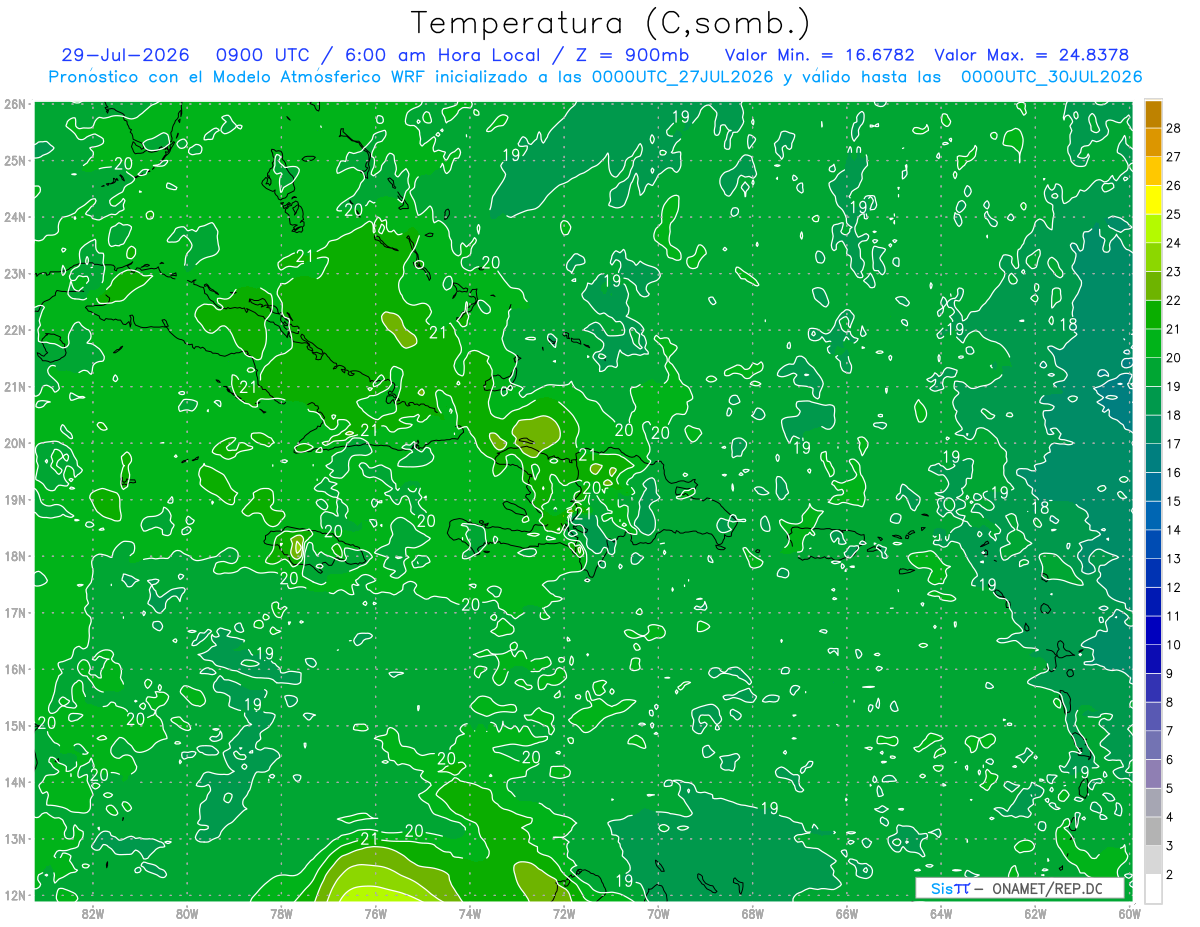Click the color scale label "28"
Image resolution: width=1200 pixels, height=927 pixels.
coord(1174,129)
